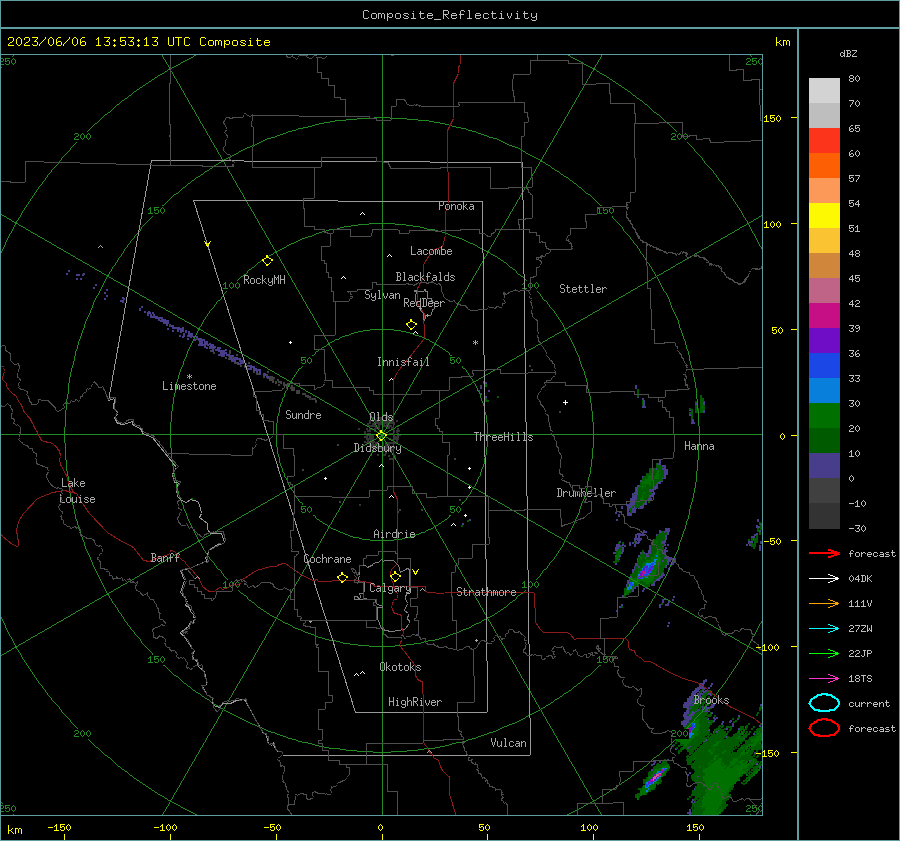Click the Airdrie label
Viewport: 900px width, 841px height.
click(x=394, y=534)
